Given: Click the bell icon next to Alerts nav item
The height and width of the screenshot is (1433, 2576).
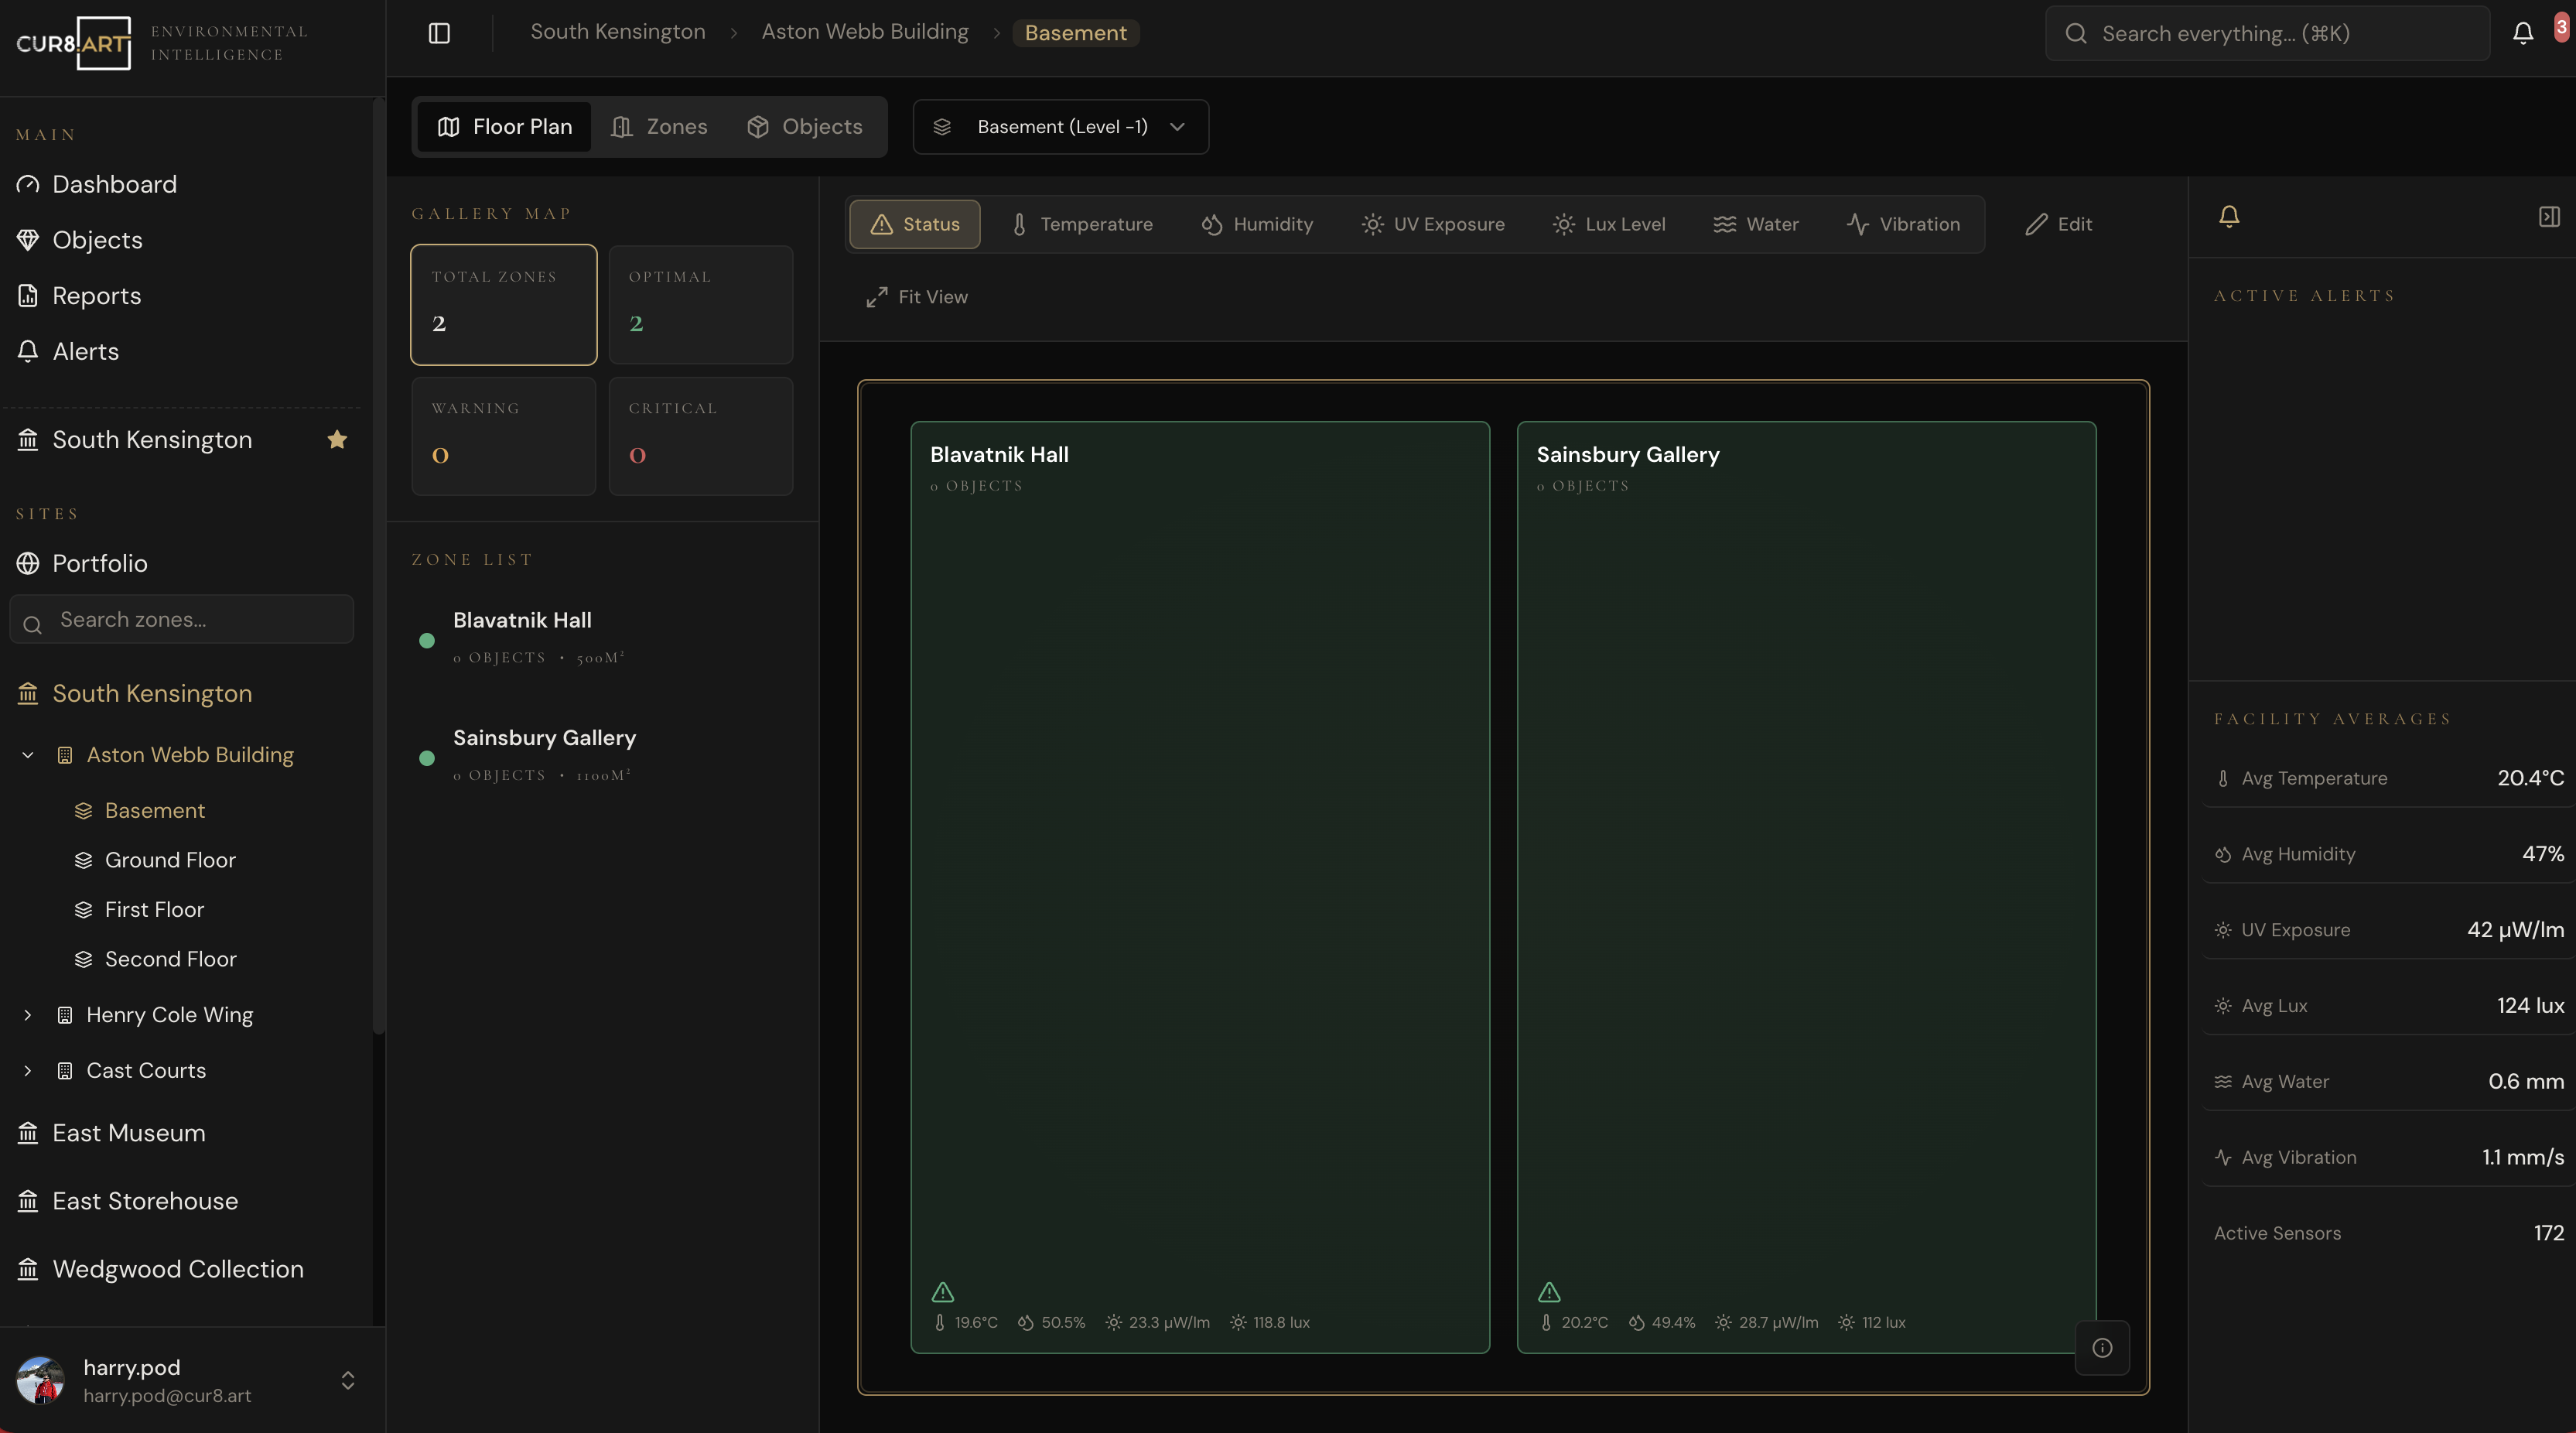Looking at the screenshot, I should pos(28,351).
